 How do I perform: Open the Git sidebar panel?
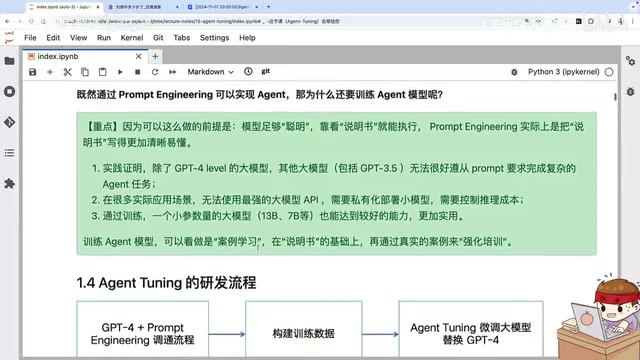pos(9,122)
